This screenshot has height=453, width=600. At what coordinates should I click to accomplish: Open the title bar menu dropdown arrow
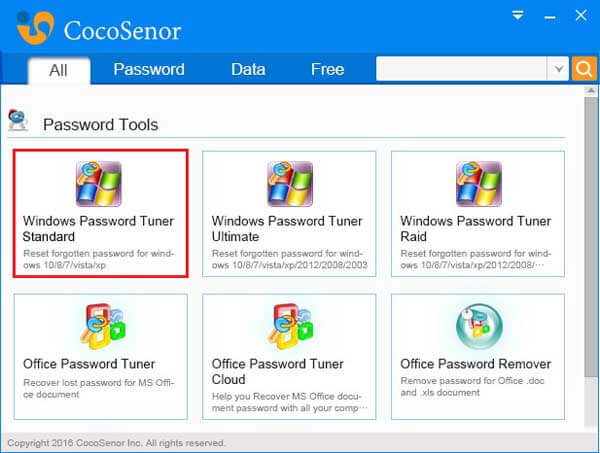point(517,15)
